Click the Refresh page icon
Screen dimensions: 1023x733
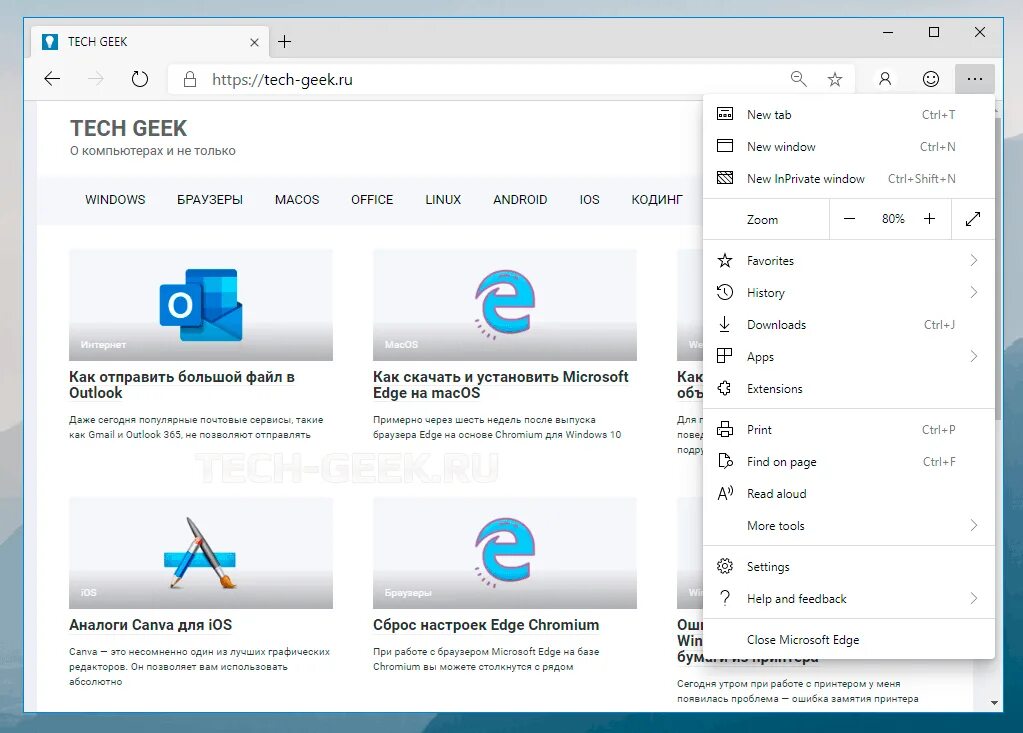pos(140,80)
